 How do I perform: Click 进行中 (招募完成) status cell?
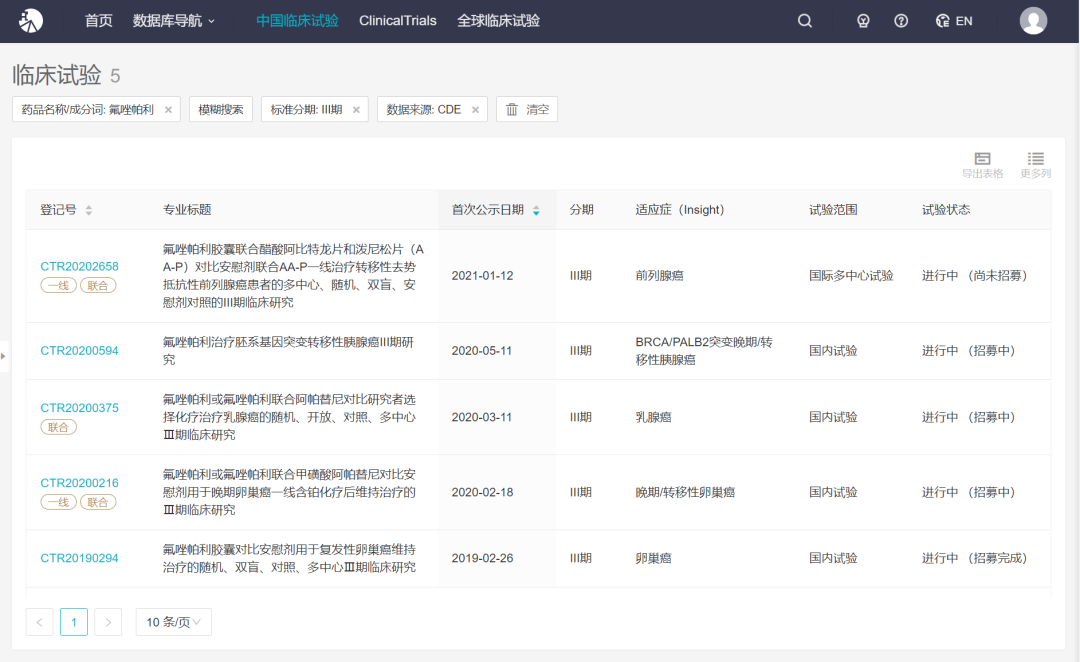tap(975, 558)
